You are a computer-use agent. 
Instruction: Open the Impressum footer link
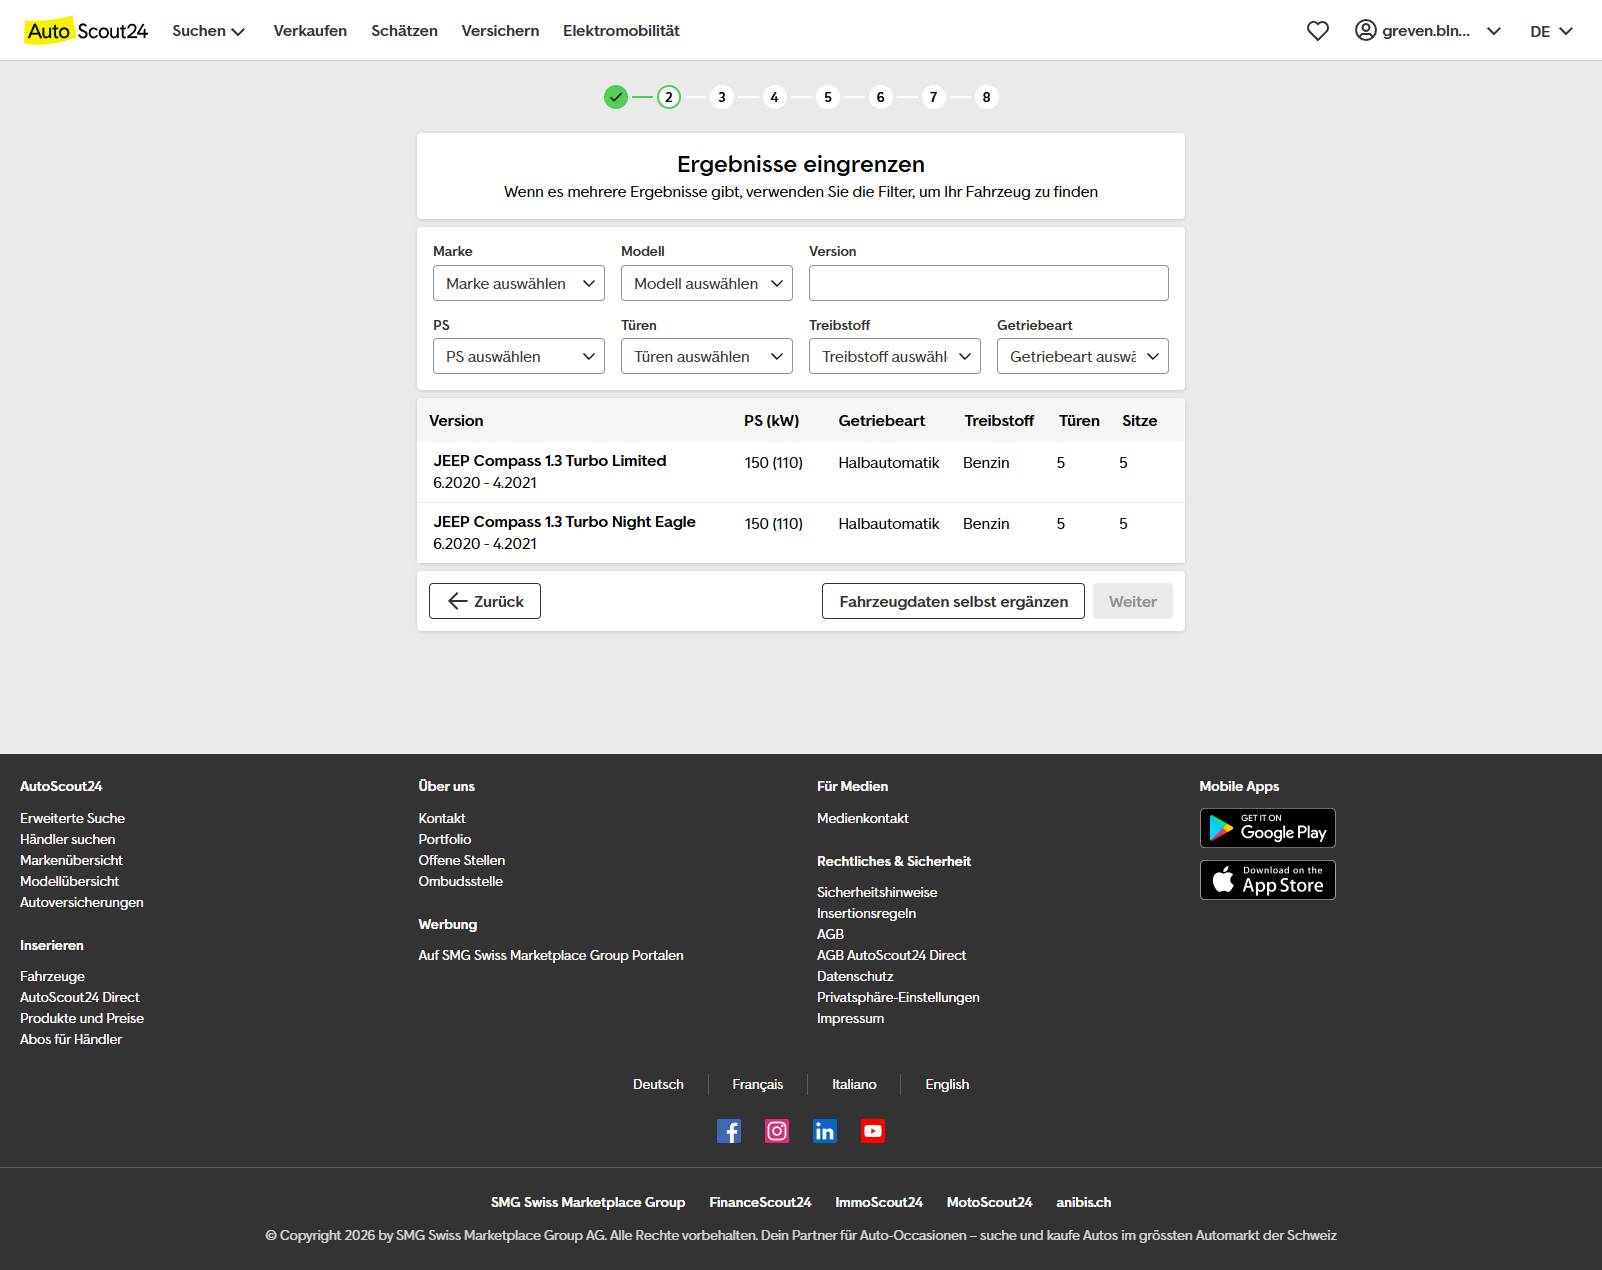(850, 1018)
